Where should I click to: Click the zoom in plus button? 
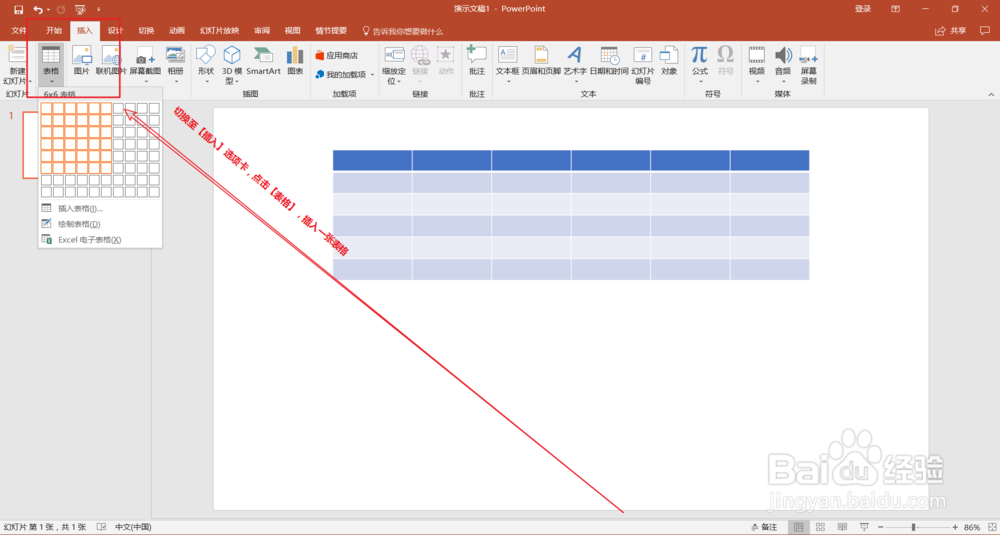click(x=955, y=527)
